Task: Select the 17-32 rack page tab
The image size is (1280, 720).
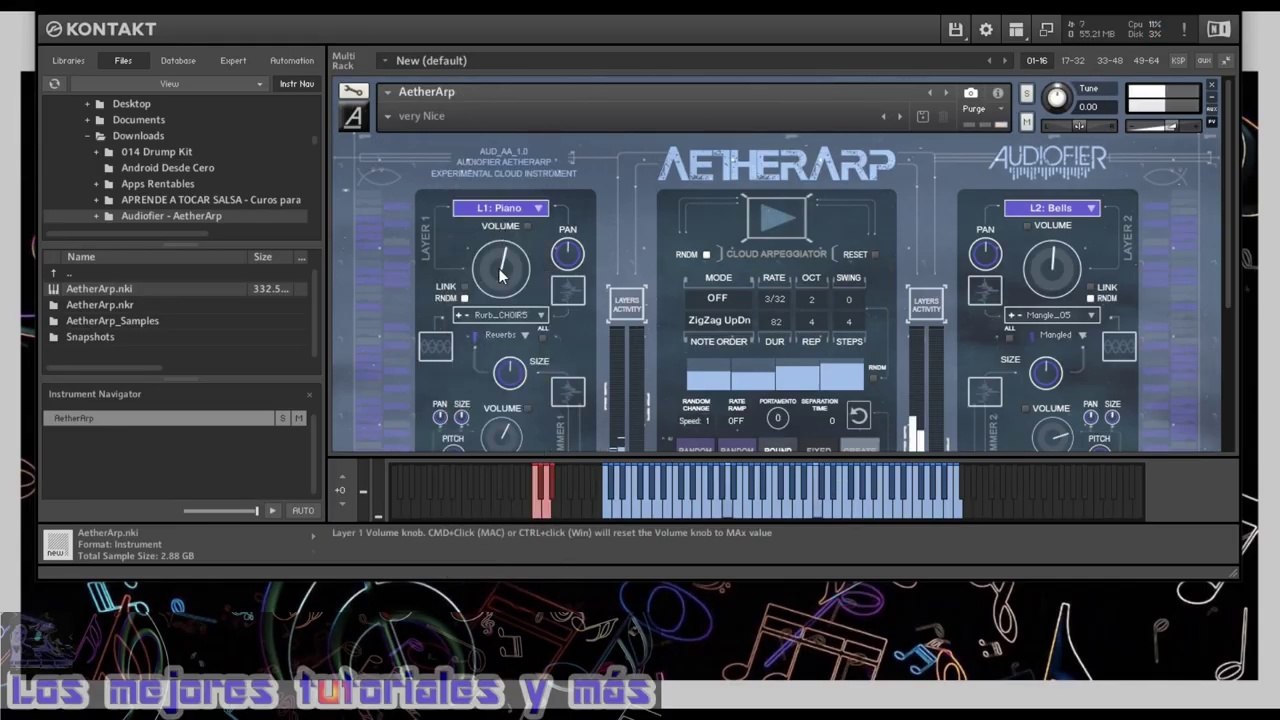Action: pos(1073,61)
